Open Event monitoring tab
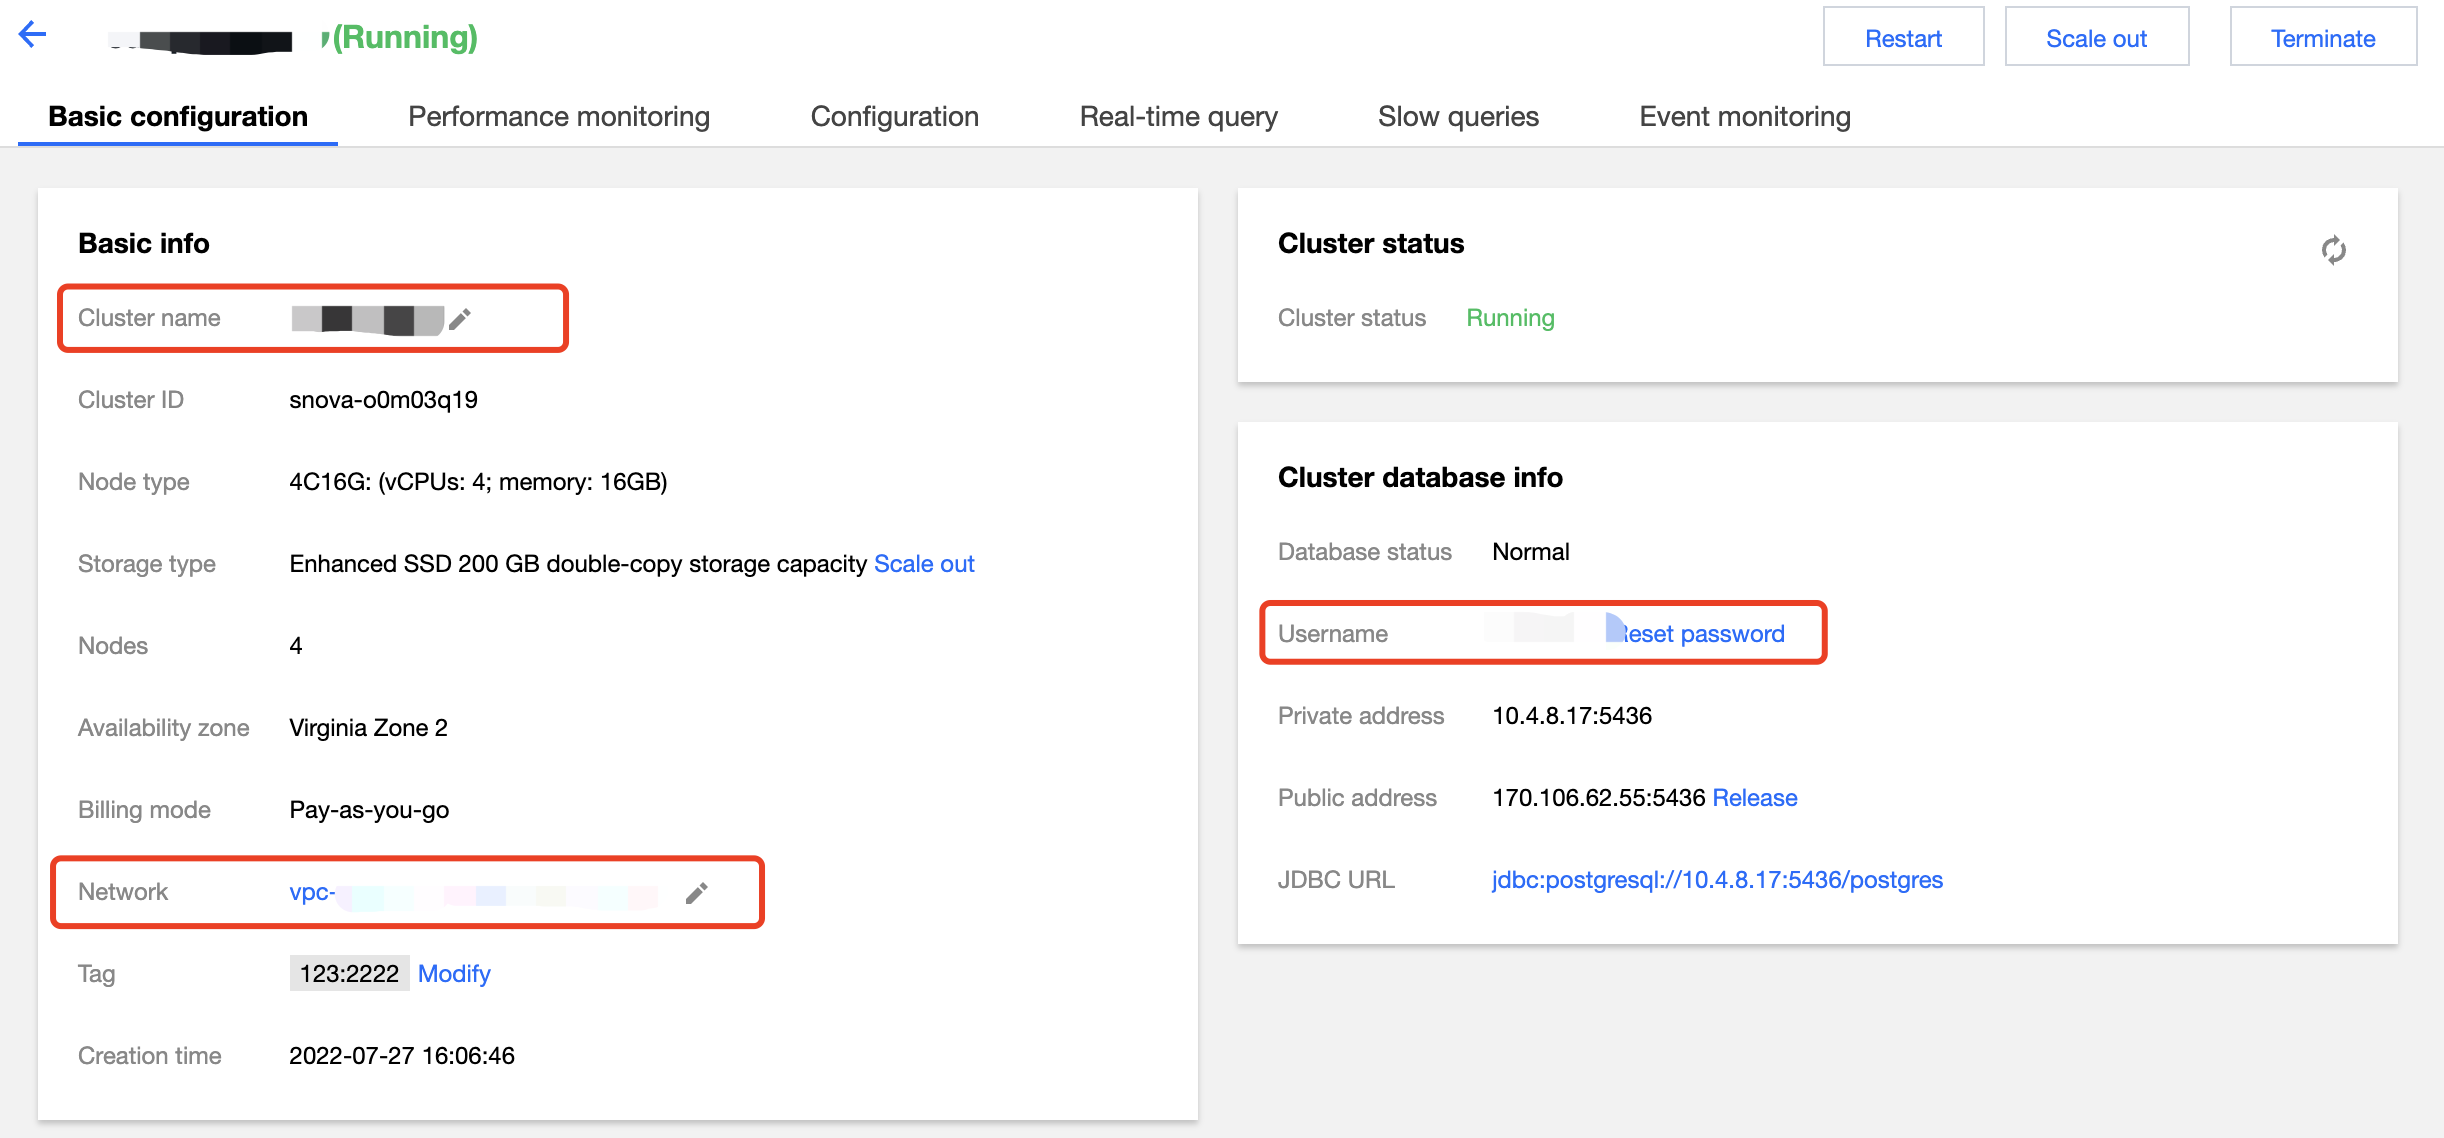The width and height of the screenshot is (2444, 1138). click(x=1744, y=117)
